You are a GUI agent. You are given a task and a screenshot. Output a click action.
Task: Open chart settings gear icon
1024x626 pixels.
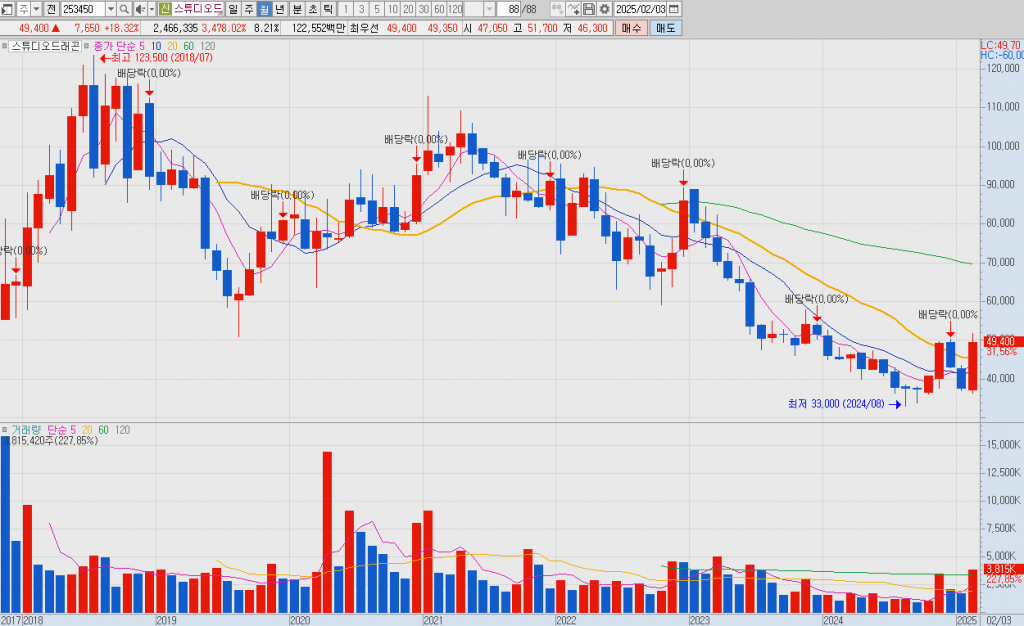tap(604, 9)
